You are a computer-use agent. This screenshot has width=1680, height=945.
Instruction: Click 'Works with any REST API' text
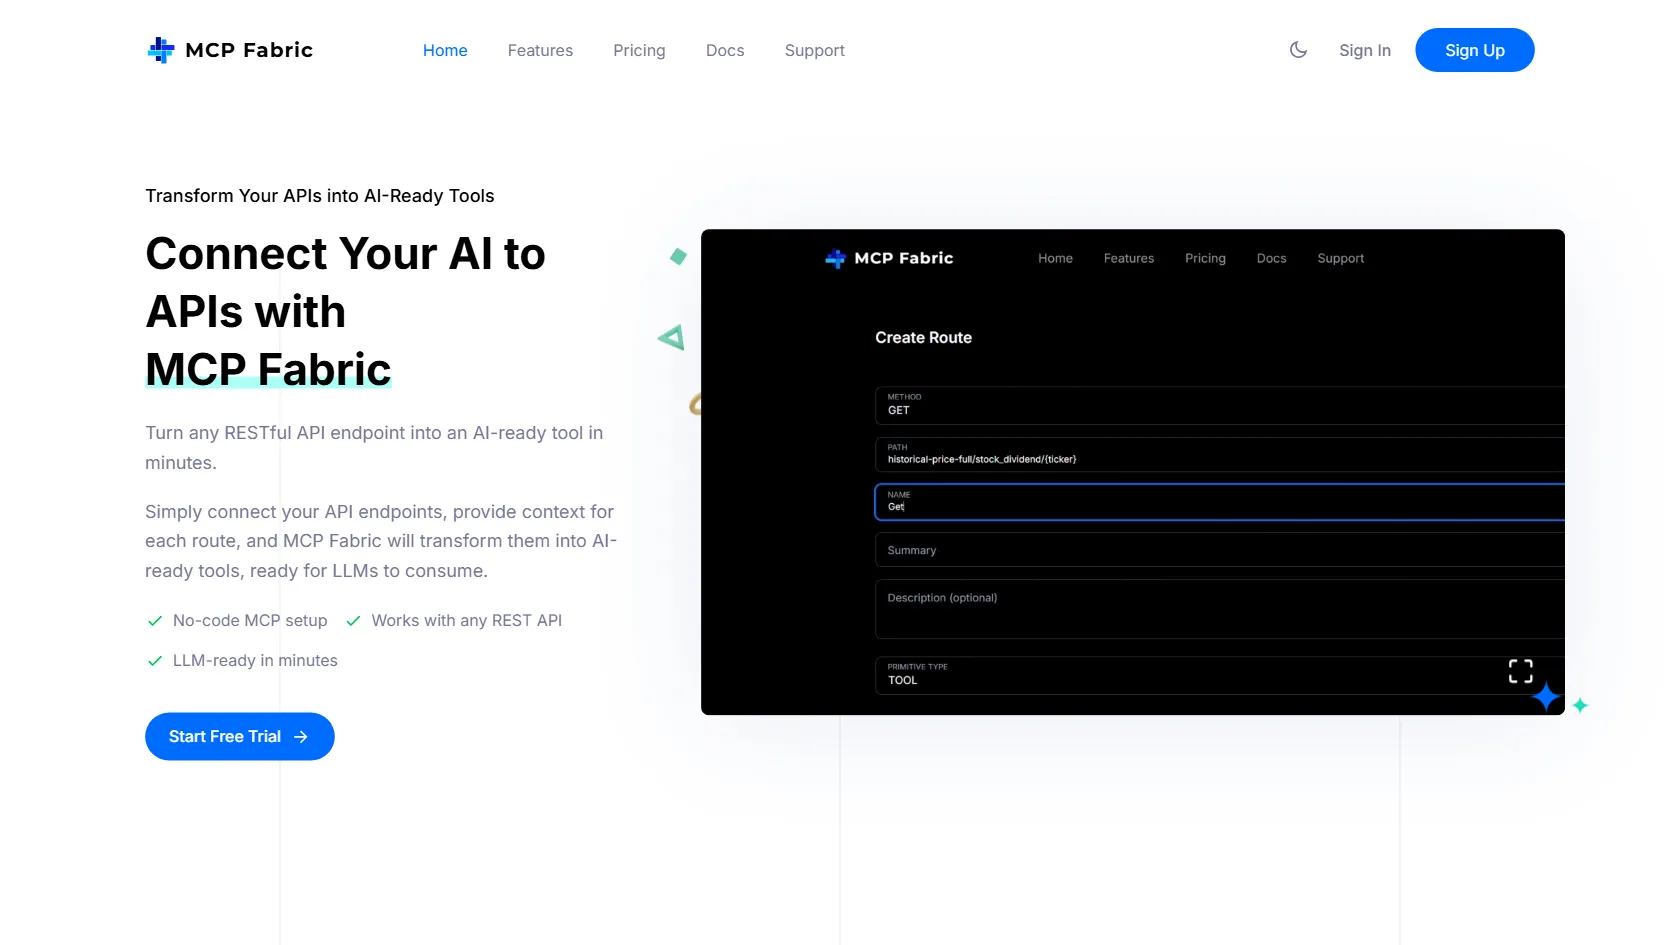click(x=467, y=620)
